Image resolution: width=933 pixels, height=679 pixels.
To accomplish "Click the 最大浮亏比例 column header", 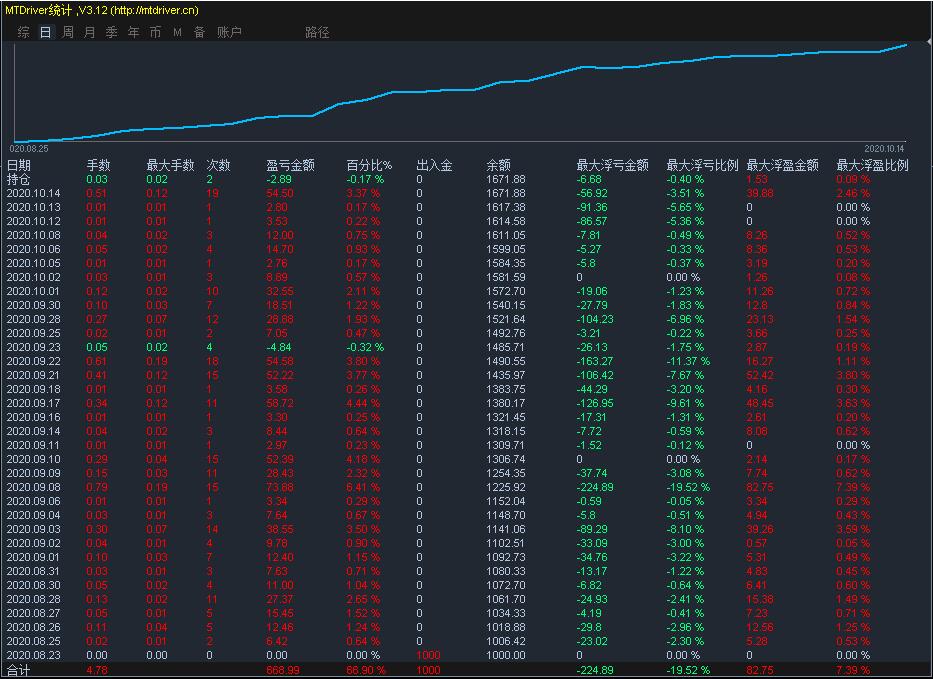I will pos(702,165).
